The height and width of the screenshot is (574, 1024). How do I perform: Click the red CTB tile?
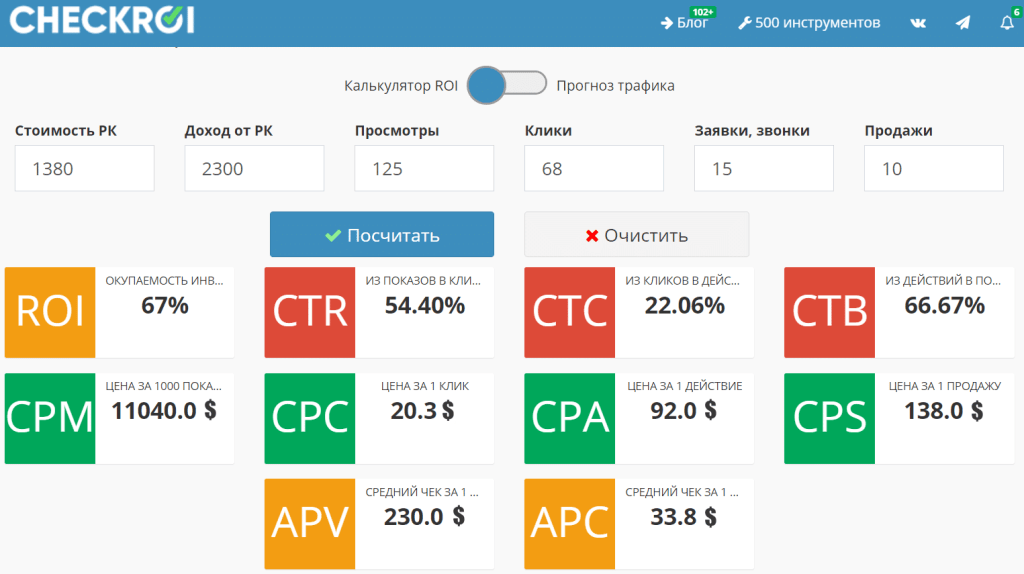point(829,312)
